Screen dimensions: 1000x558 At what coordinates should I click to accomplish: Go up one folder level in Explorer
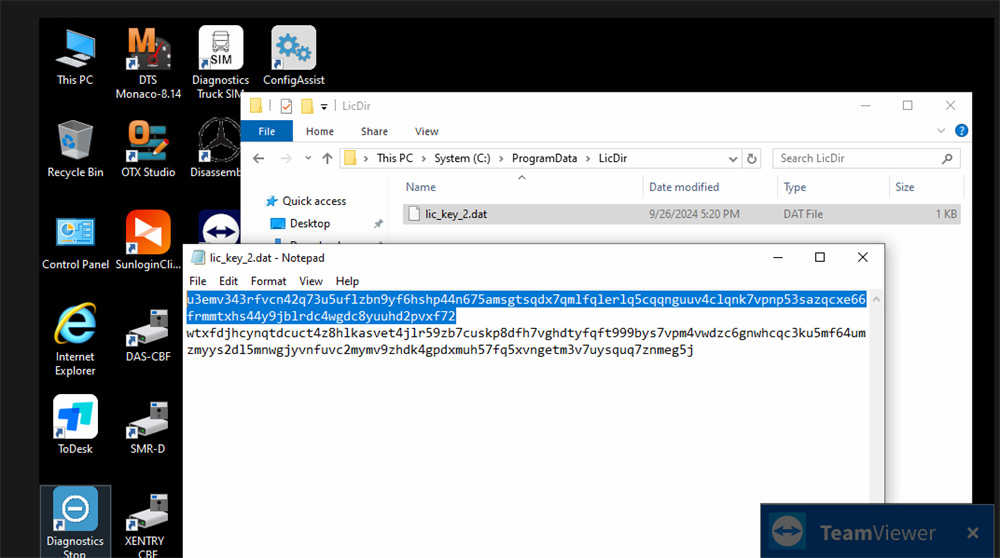[327, 158]
